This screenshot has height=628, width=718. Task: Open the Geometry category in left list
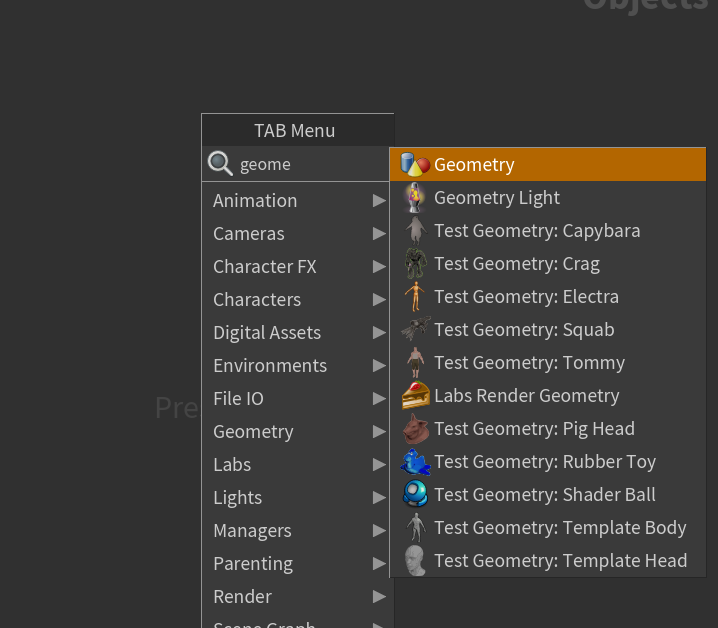296,431
